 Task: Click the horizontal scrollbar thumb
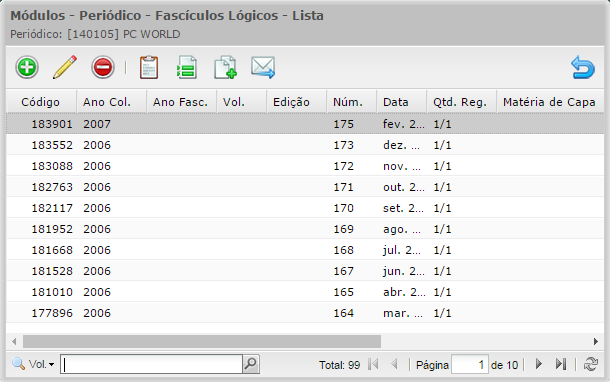pos(202,342)
